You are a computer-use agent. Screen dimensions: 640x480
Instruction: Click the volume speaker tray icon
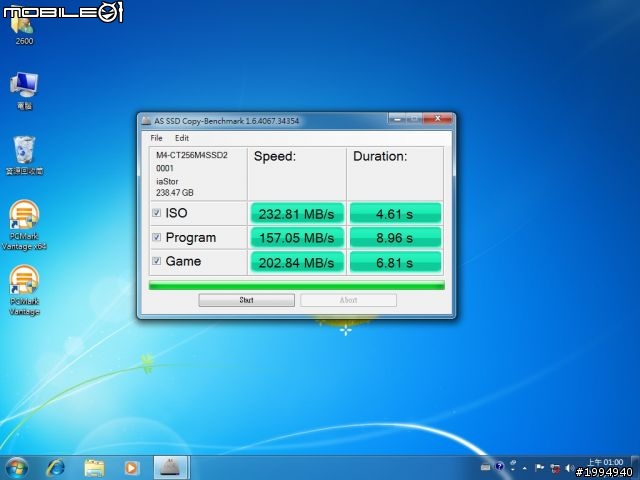pos(569,467)
